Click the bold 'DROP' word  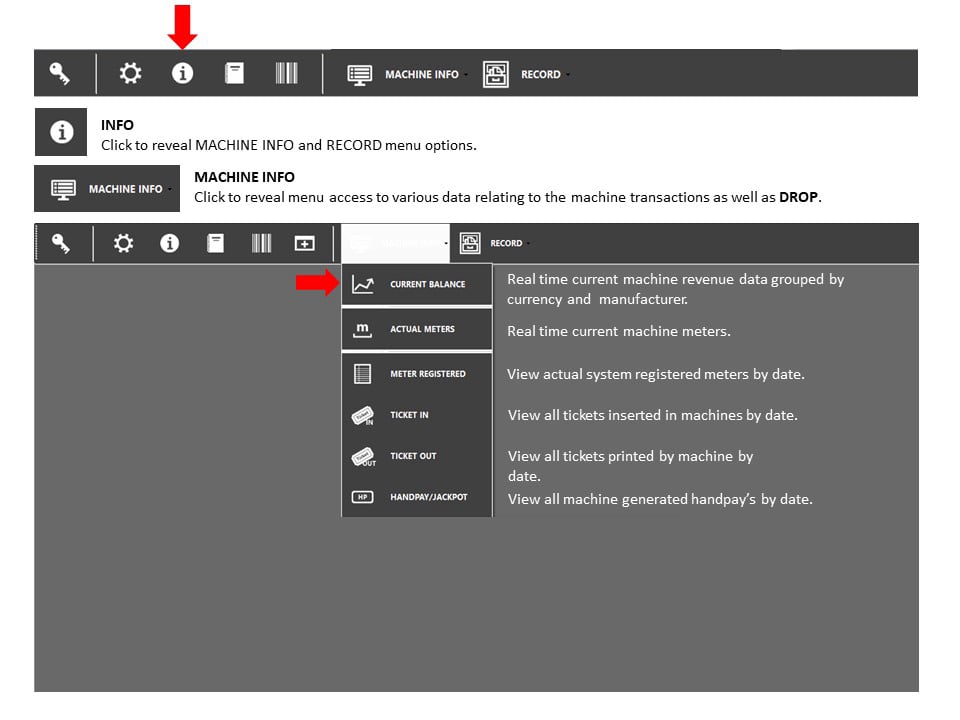[x=799, y=197]
